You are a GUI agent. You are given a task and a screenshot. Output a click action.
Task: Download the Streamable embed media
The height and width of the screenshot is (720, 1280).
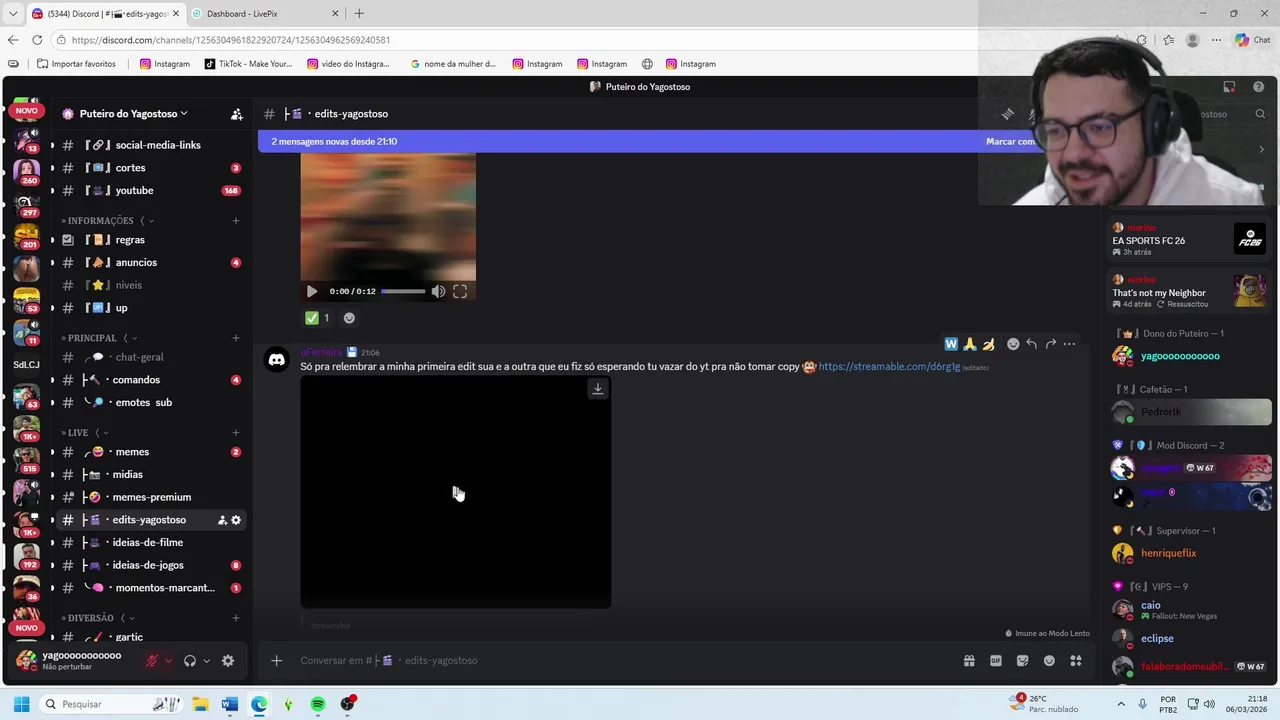[x=598, y=389]
